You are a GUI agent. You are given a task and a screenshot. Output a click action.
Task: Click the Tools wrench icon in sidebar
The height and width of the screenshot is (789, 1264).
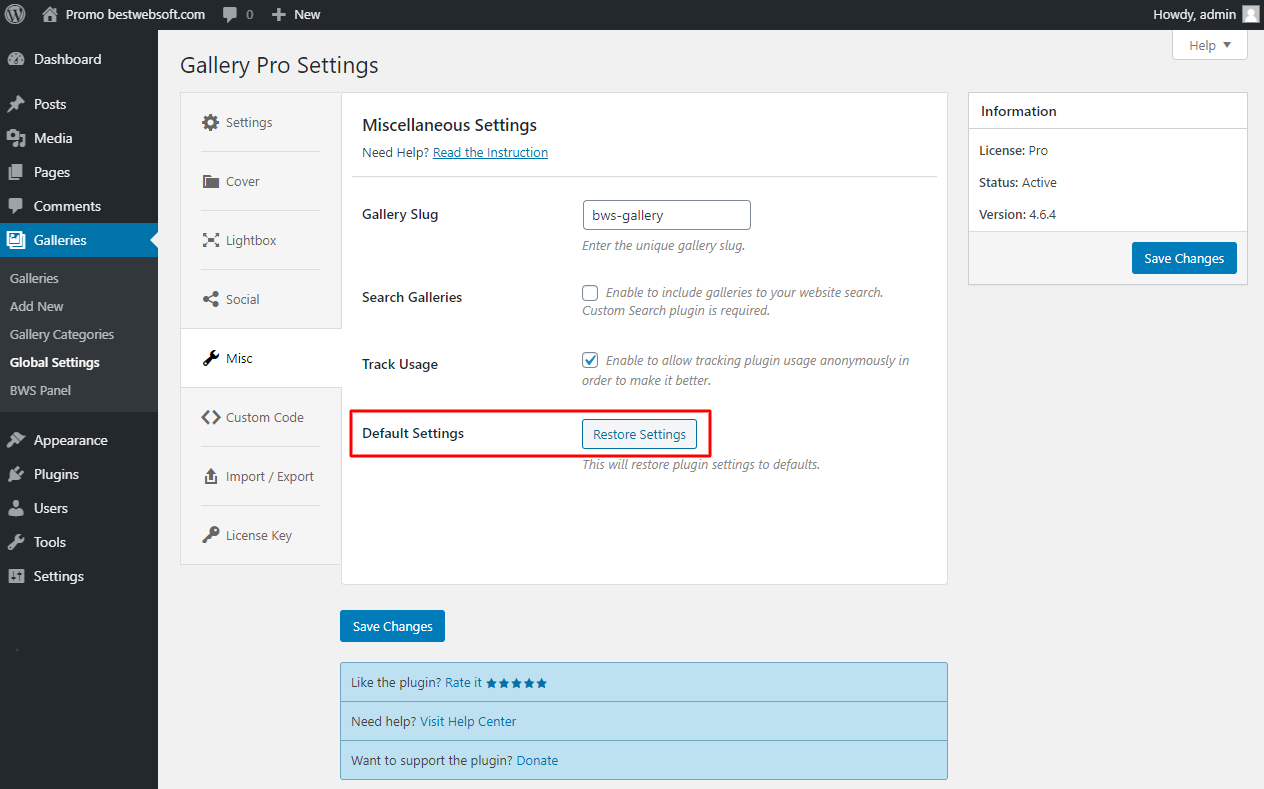point(16,542)
